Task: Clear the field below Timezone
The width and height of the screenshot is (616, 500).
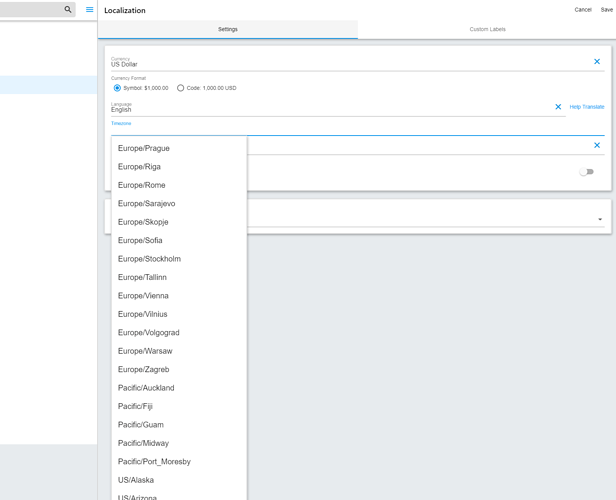Action: [597, 145]
